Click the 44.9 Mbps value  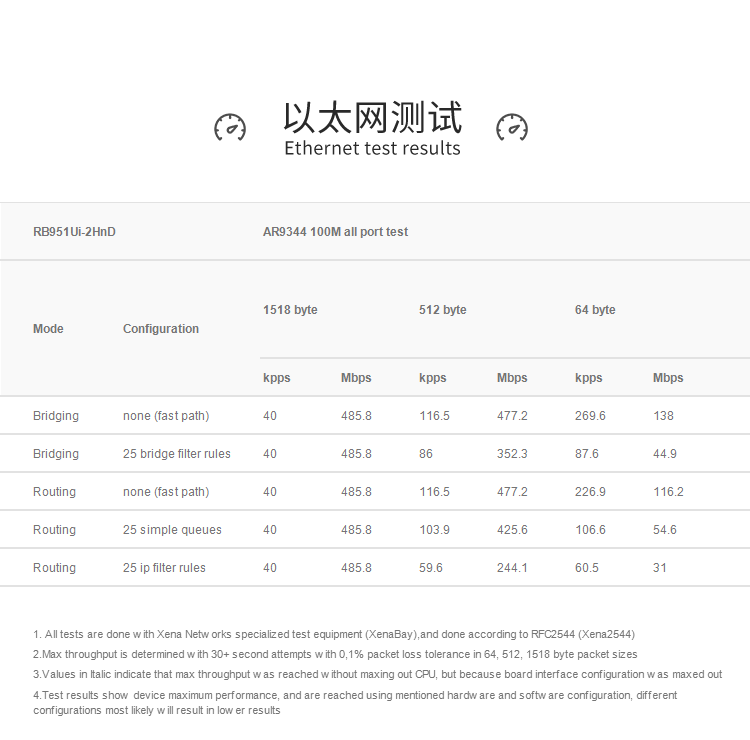tap(664, 453)
